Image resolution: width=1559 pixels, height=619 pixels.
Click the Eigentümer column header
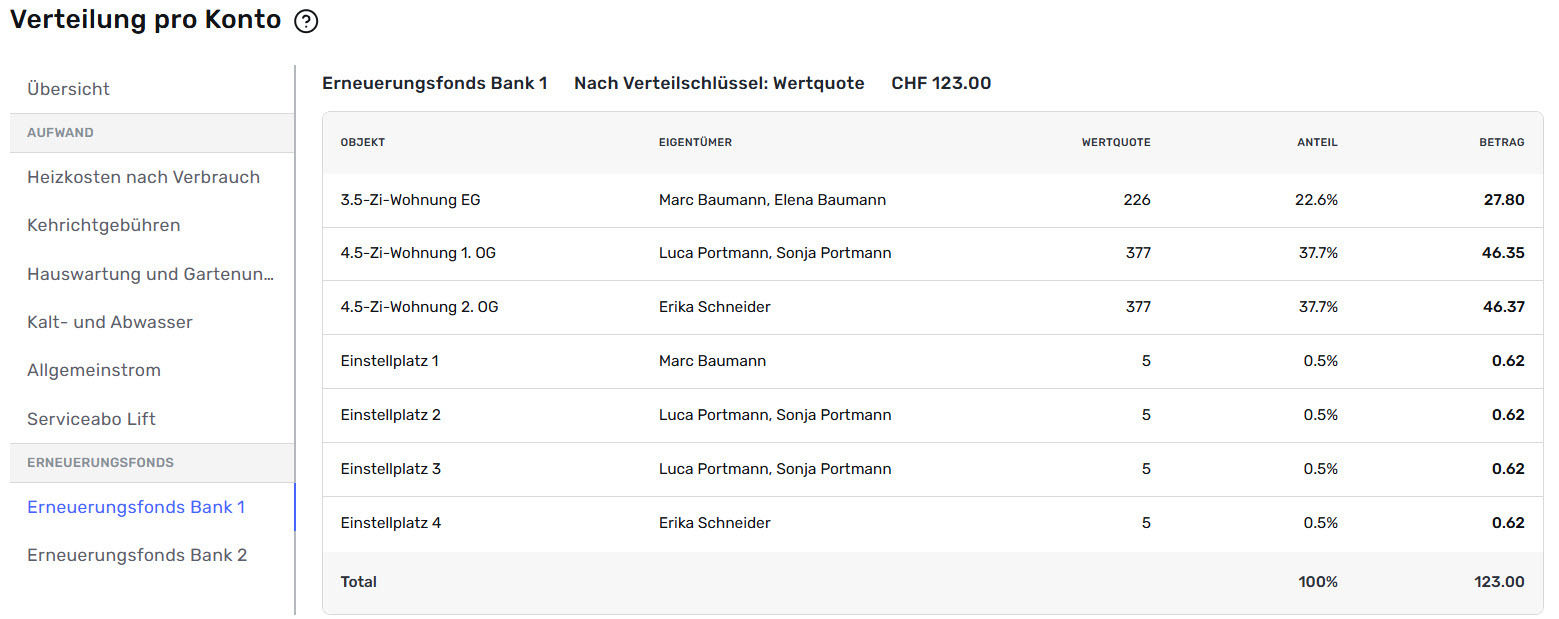pyautogui.click(x=695, y=142)
